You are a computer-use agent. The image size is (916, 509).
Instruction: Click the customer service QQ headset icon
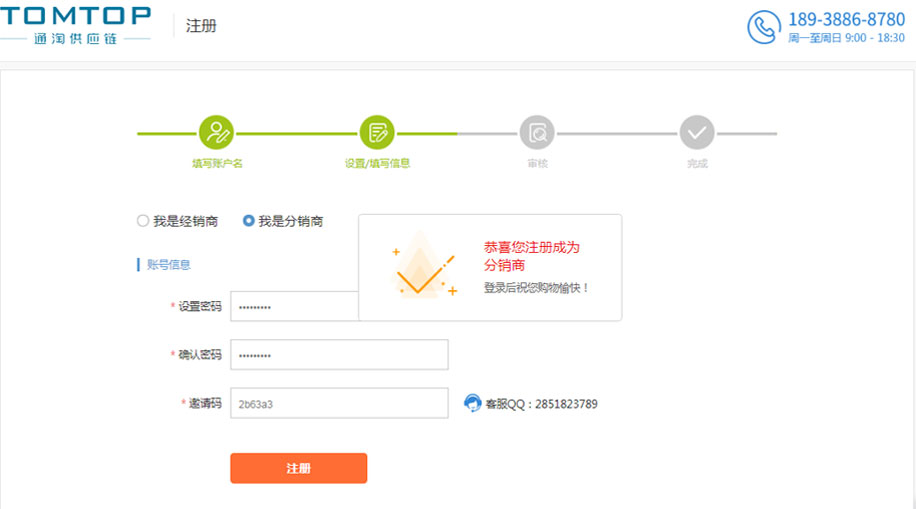[473, 403]
